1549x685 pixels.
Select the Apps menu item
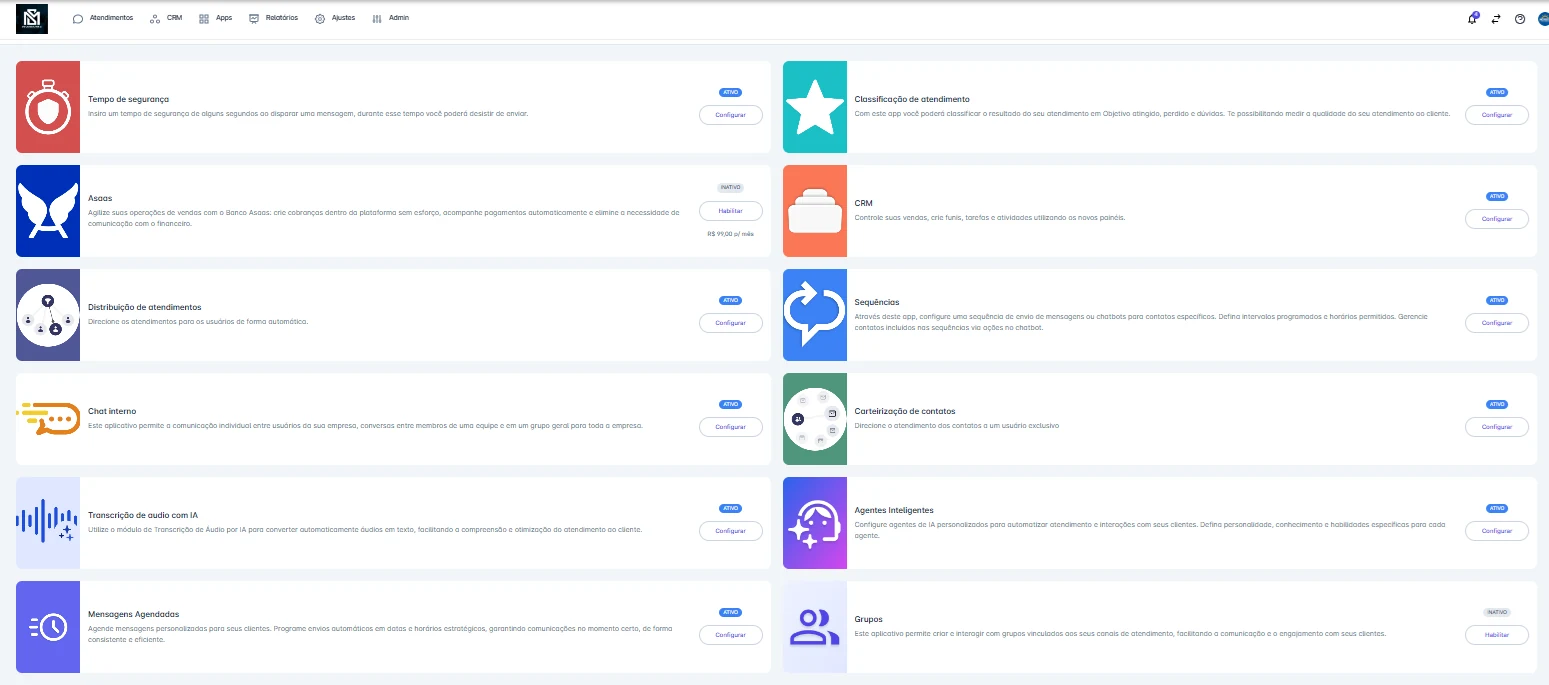[x=215, y=18]
